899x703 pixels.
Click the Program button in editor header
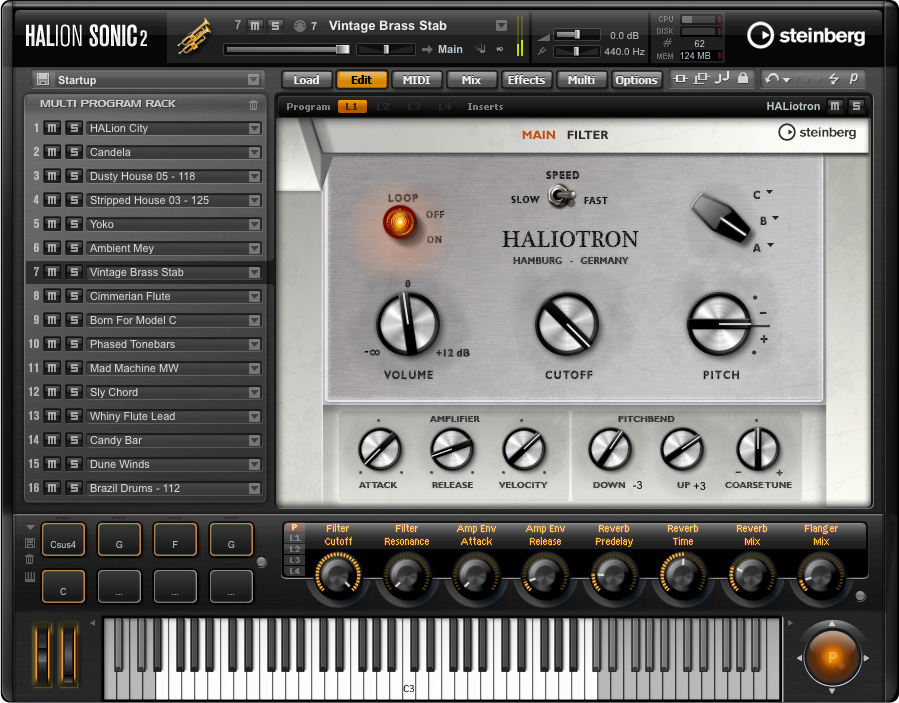click(x=308, y=107)
